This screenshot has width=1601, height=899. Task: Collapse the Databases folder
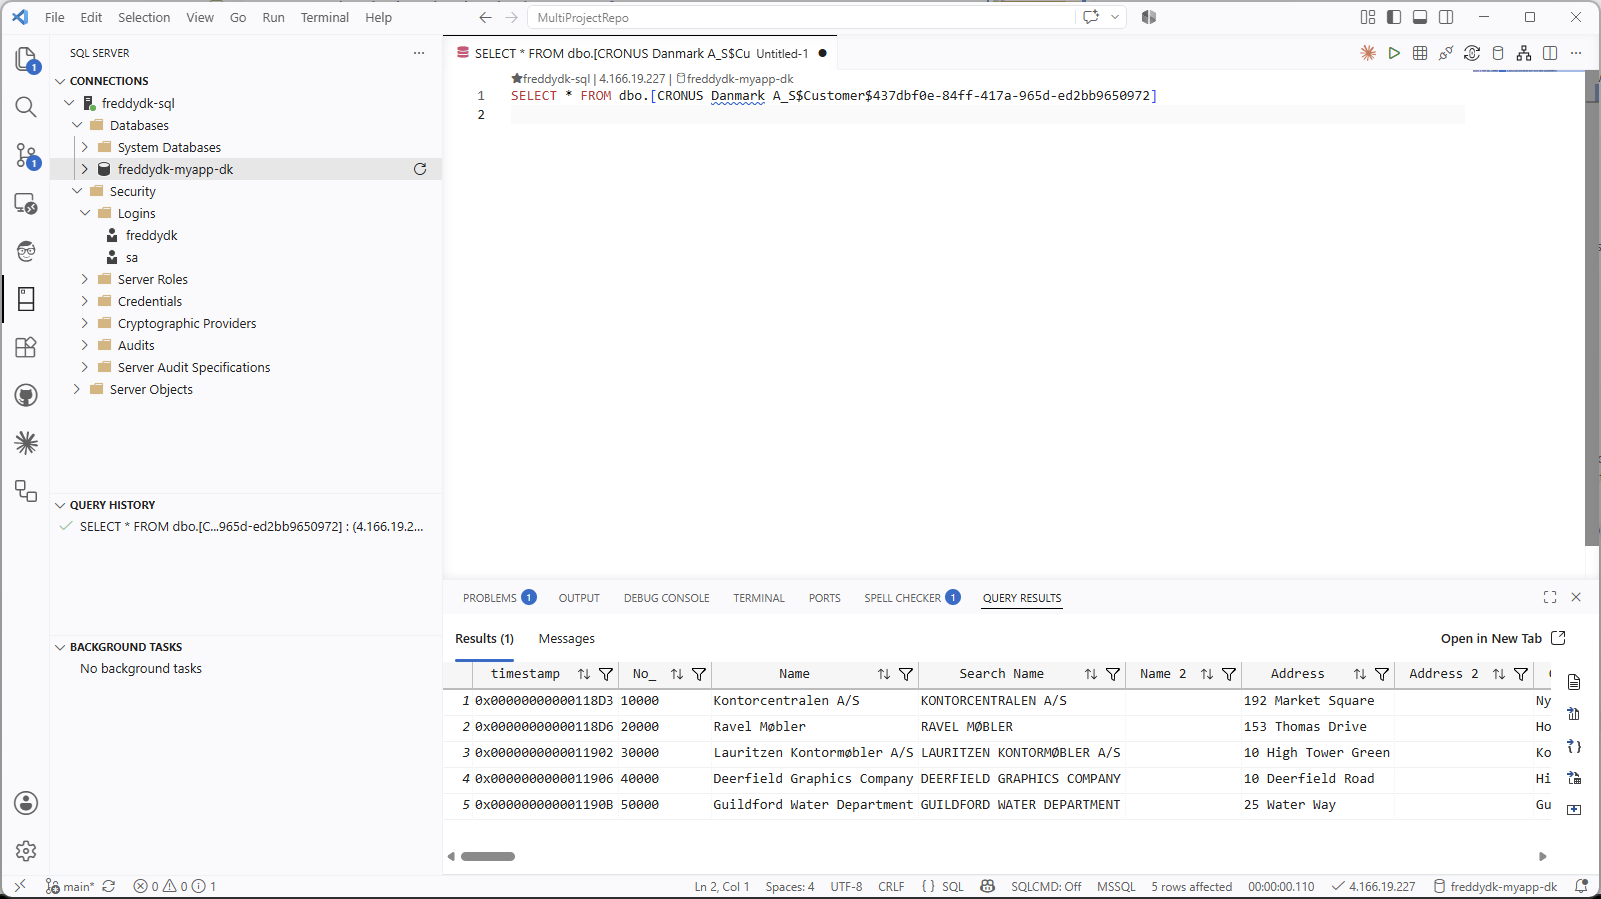pyautogui.click(x=77, y=125)
